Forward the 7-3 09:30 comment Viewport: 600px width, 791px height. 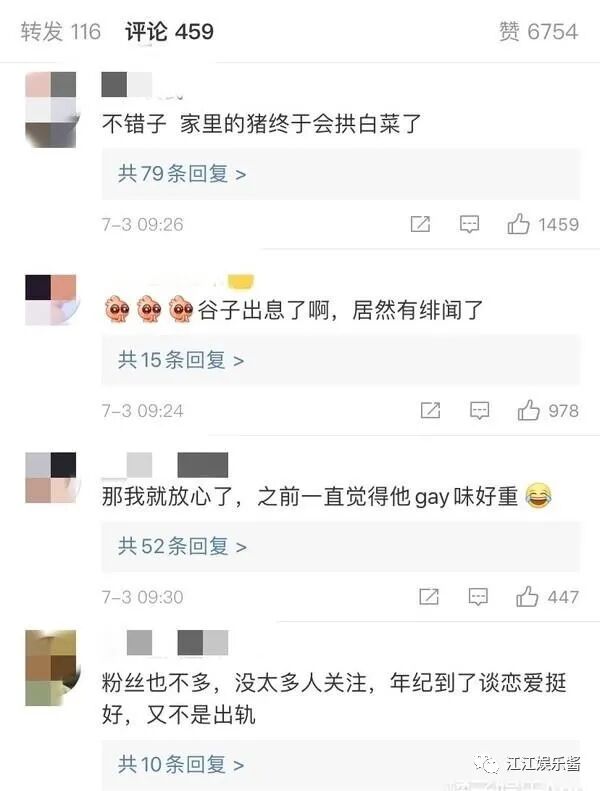click(429, 597)
